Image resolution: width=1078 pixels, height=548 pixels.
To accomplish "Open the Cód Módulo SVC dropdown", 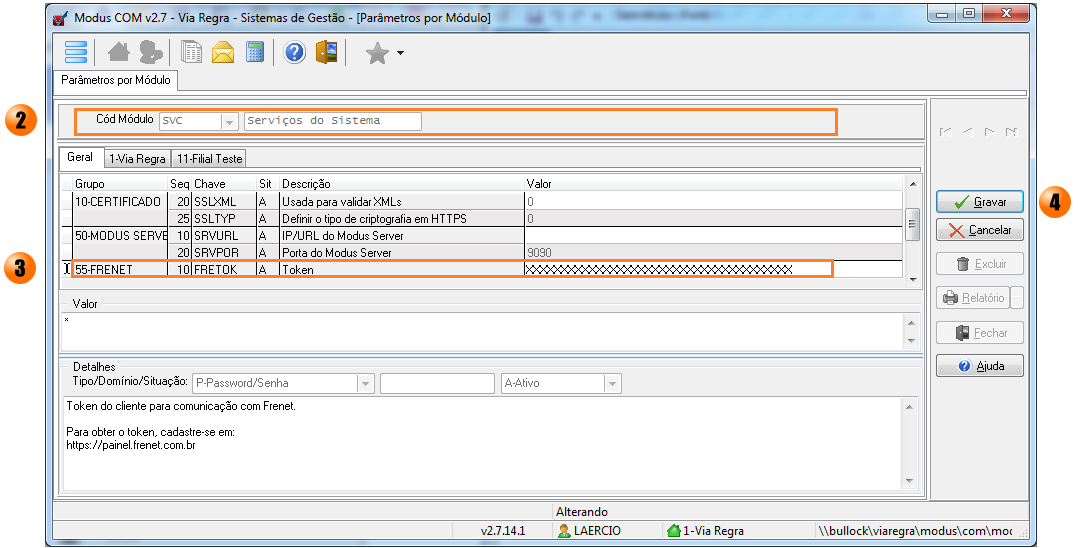I will pos(228,121).
